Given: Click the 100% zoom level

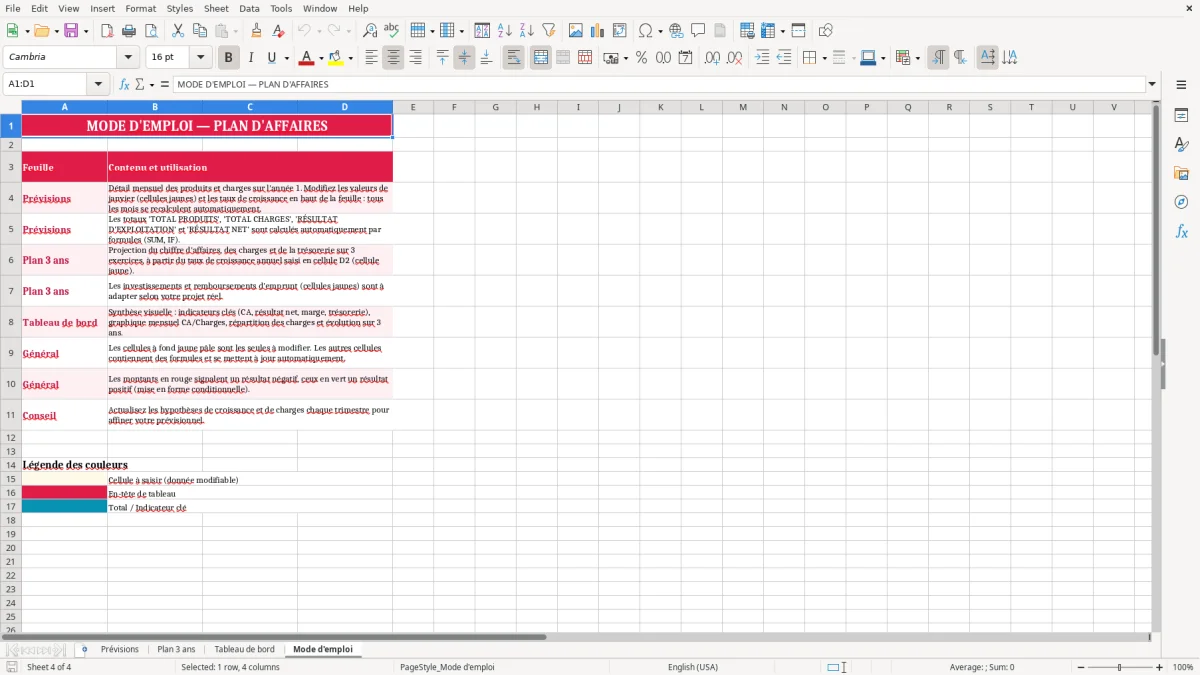Looking at the screenshot, I should coord(1183,667).
